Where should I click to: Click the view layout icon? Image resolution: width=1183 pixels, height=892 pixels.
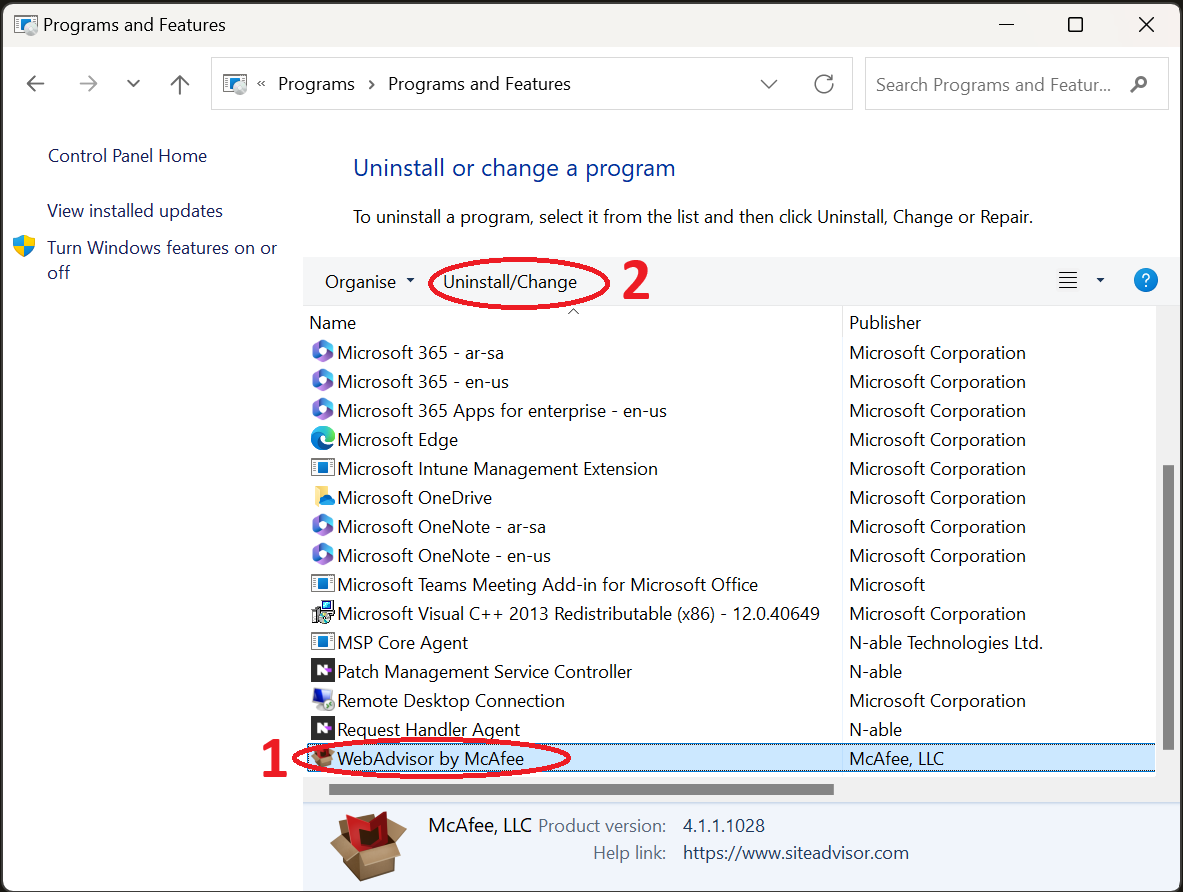click(1068, 281)
